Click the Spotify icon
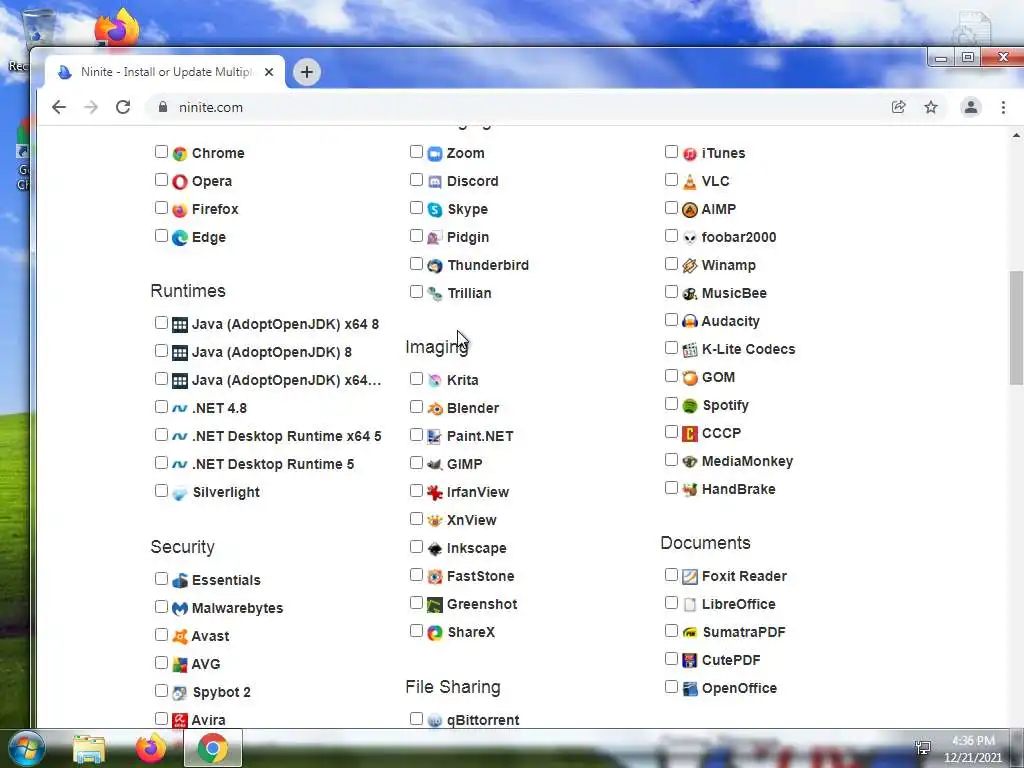The height and width of the screenshot is (768, 1024). (690, 406)
